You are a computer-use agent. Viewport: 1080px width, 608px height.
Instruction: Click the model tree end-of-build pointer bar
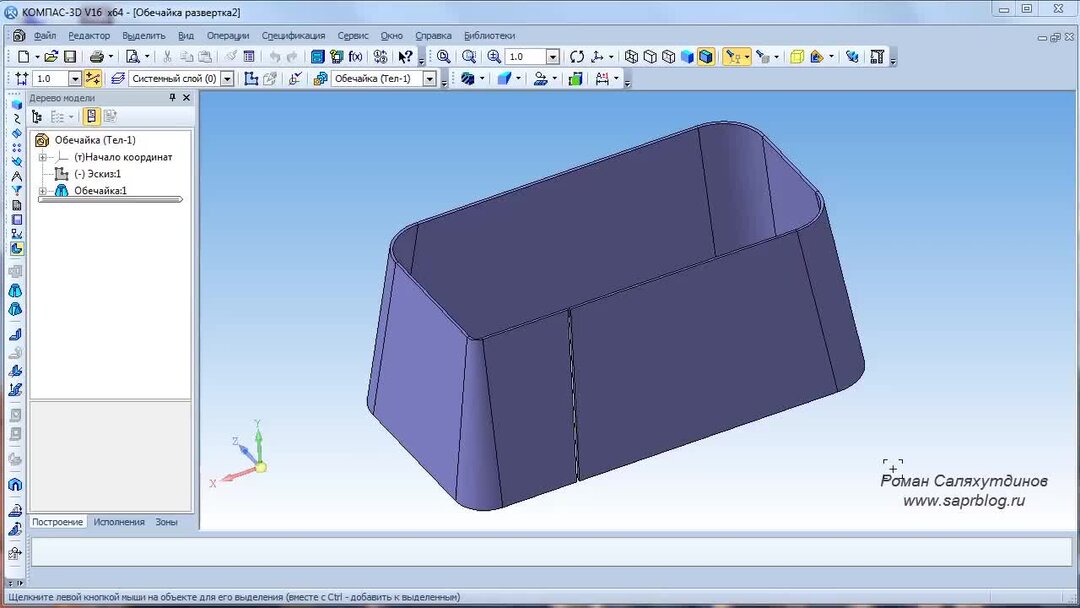click(110, 200)
